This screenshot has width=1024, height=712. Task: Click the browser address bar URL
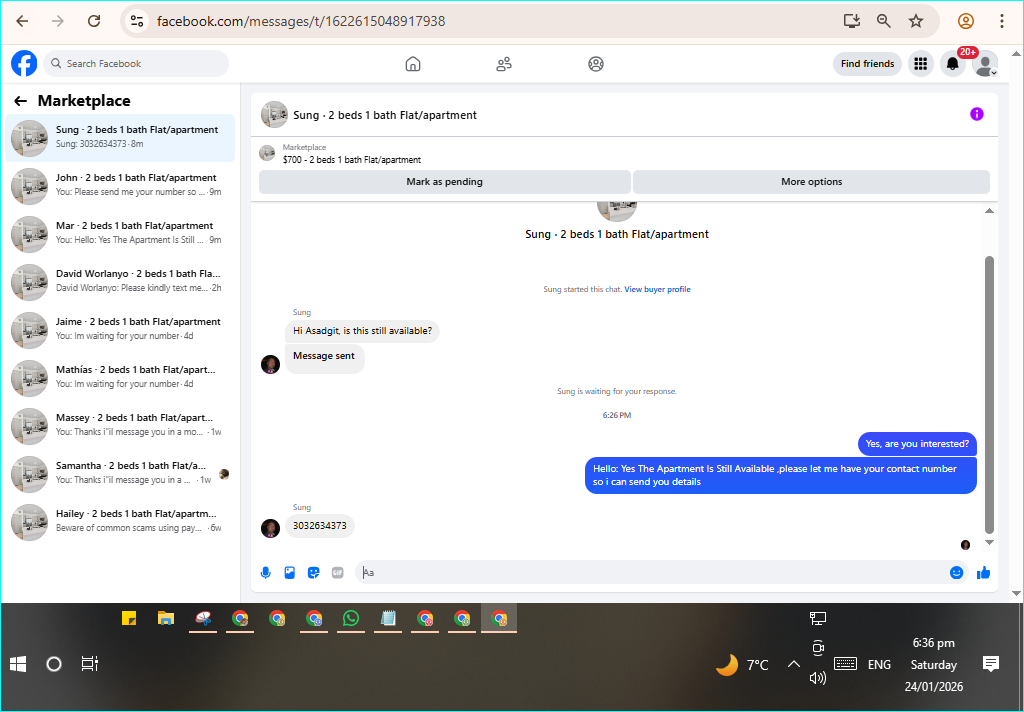coord(301,22)
